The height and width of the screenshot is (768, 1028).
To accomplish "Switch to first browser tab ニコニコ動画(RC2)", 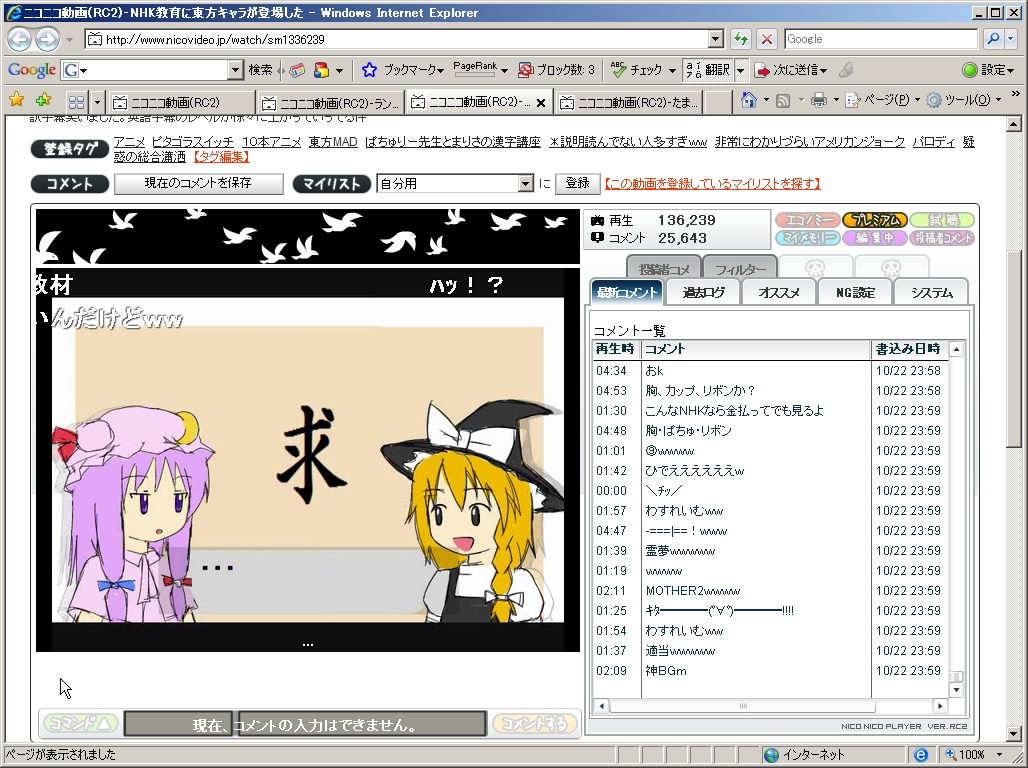I will [181, 102].
